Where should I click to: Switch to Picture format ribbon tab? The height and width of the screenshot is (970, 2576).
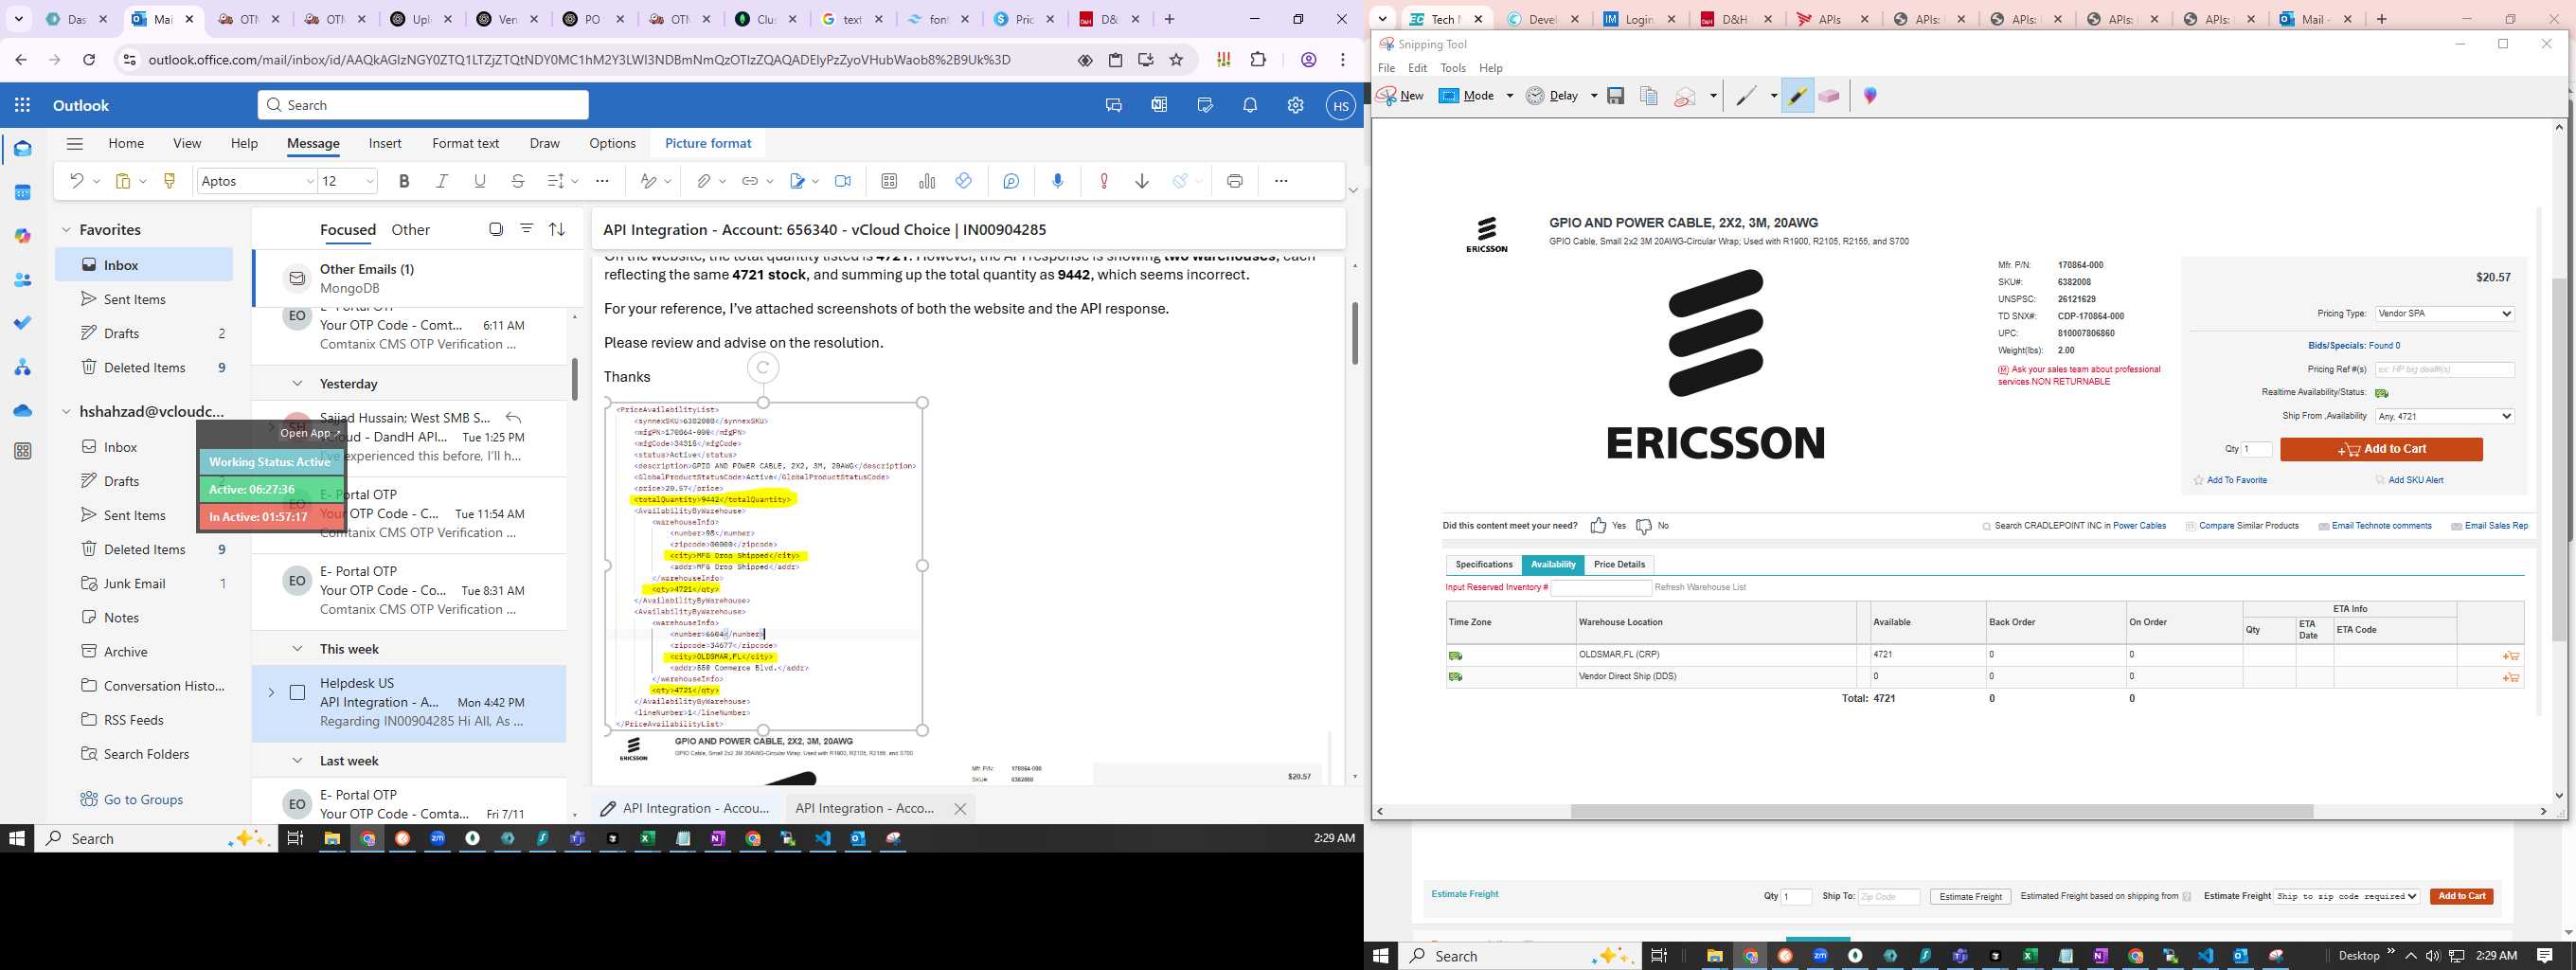click(708, 143)
